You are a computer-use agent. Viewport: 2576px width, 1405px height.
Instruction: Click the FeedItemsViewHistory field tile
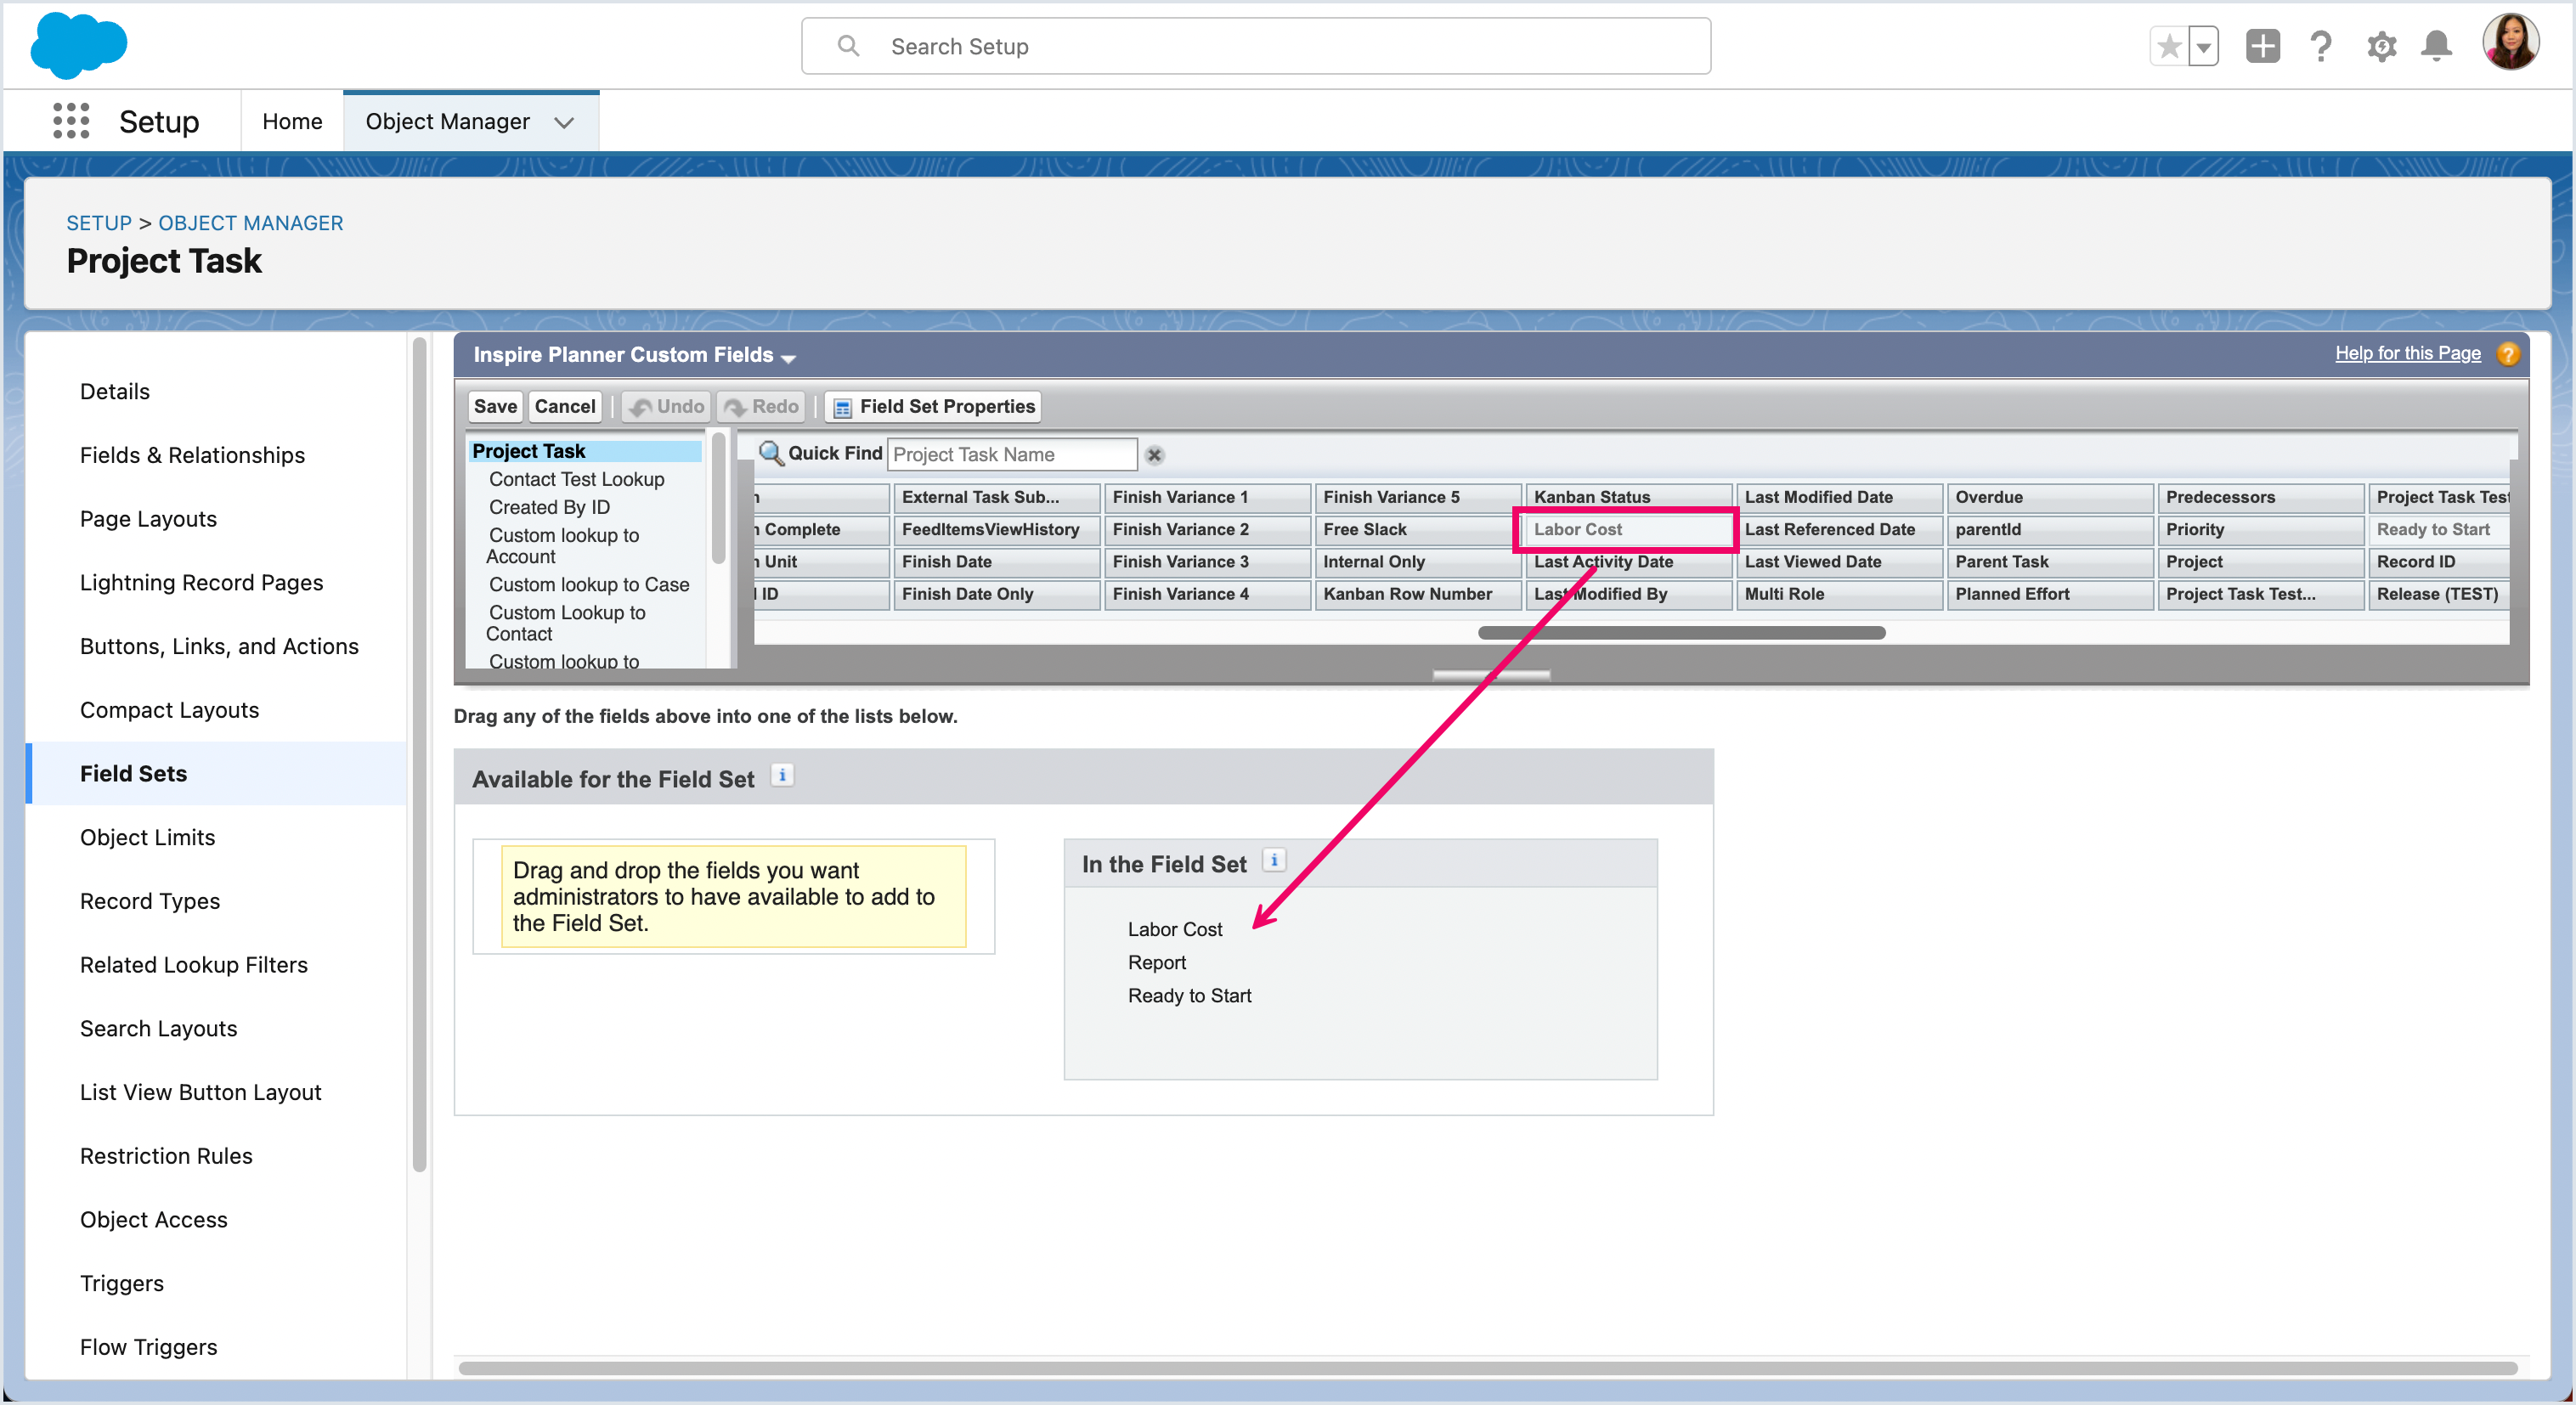(995, 529)
